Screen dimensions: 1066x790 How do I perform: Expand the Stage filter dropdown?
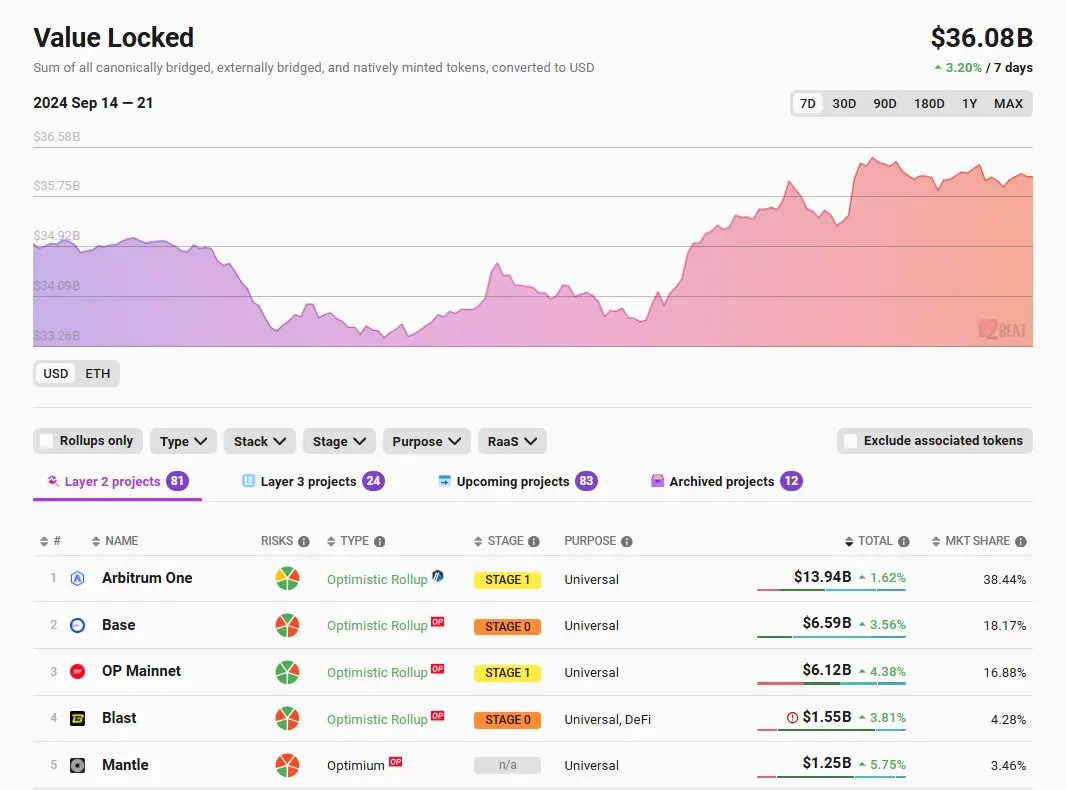(x=339, y=441)
